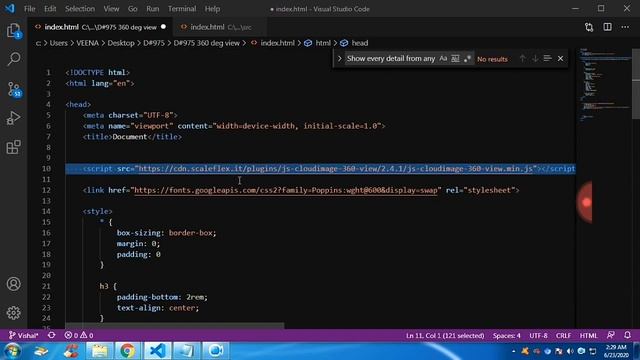Click the VEENA breadcrumb segment

(x=87, y=43)
